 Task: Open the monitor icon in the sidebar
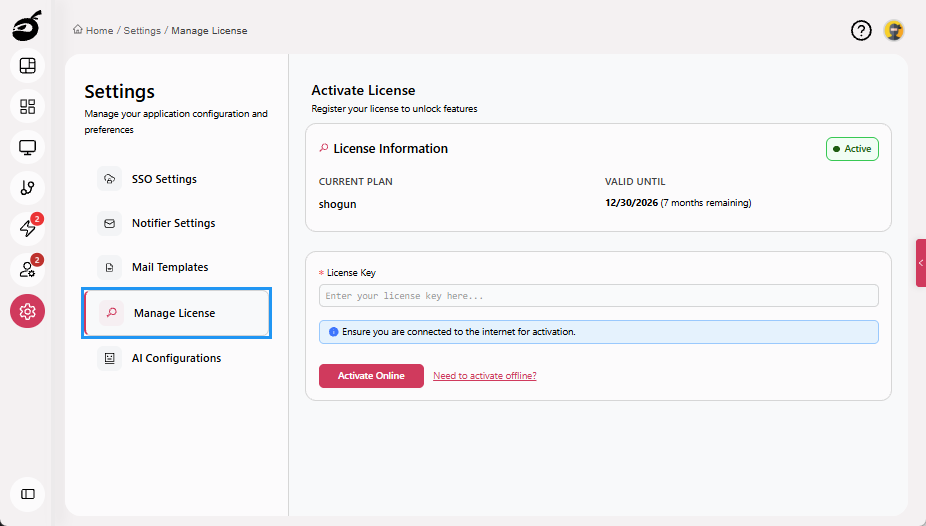pos(27,147)
